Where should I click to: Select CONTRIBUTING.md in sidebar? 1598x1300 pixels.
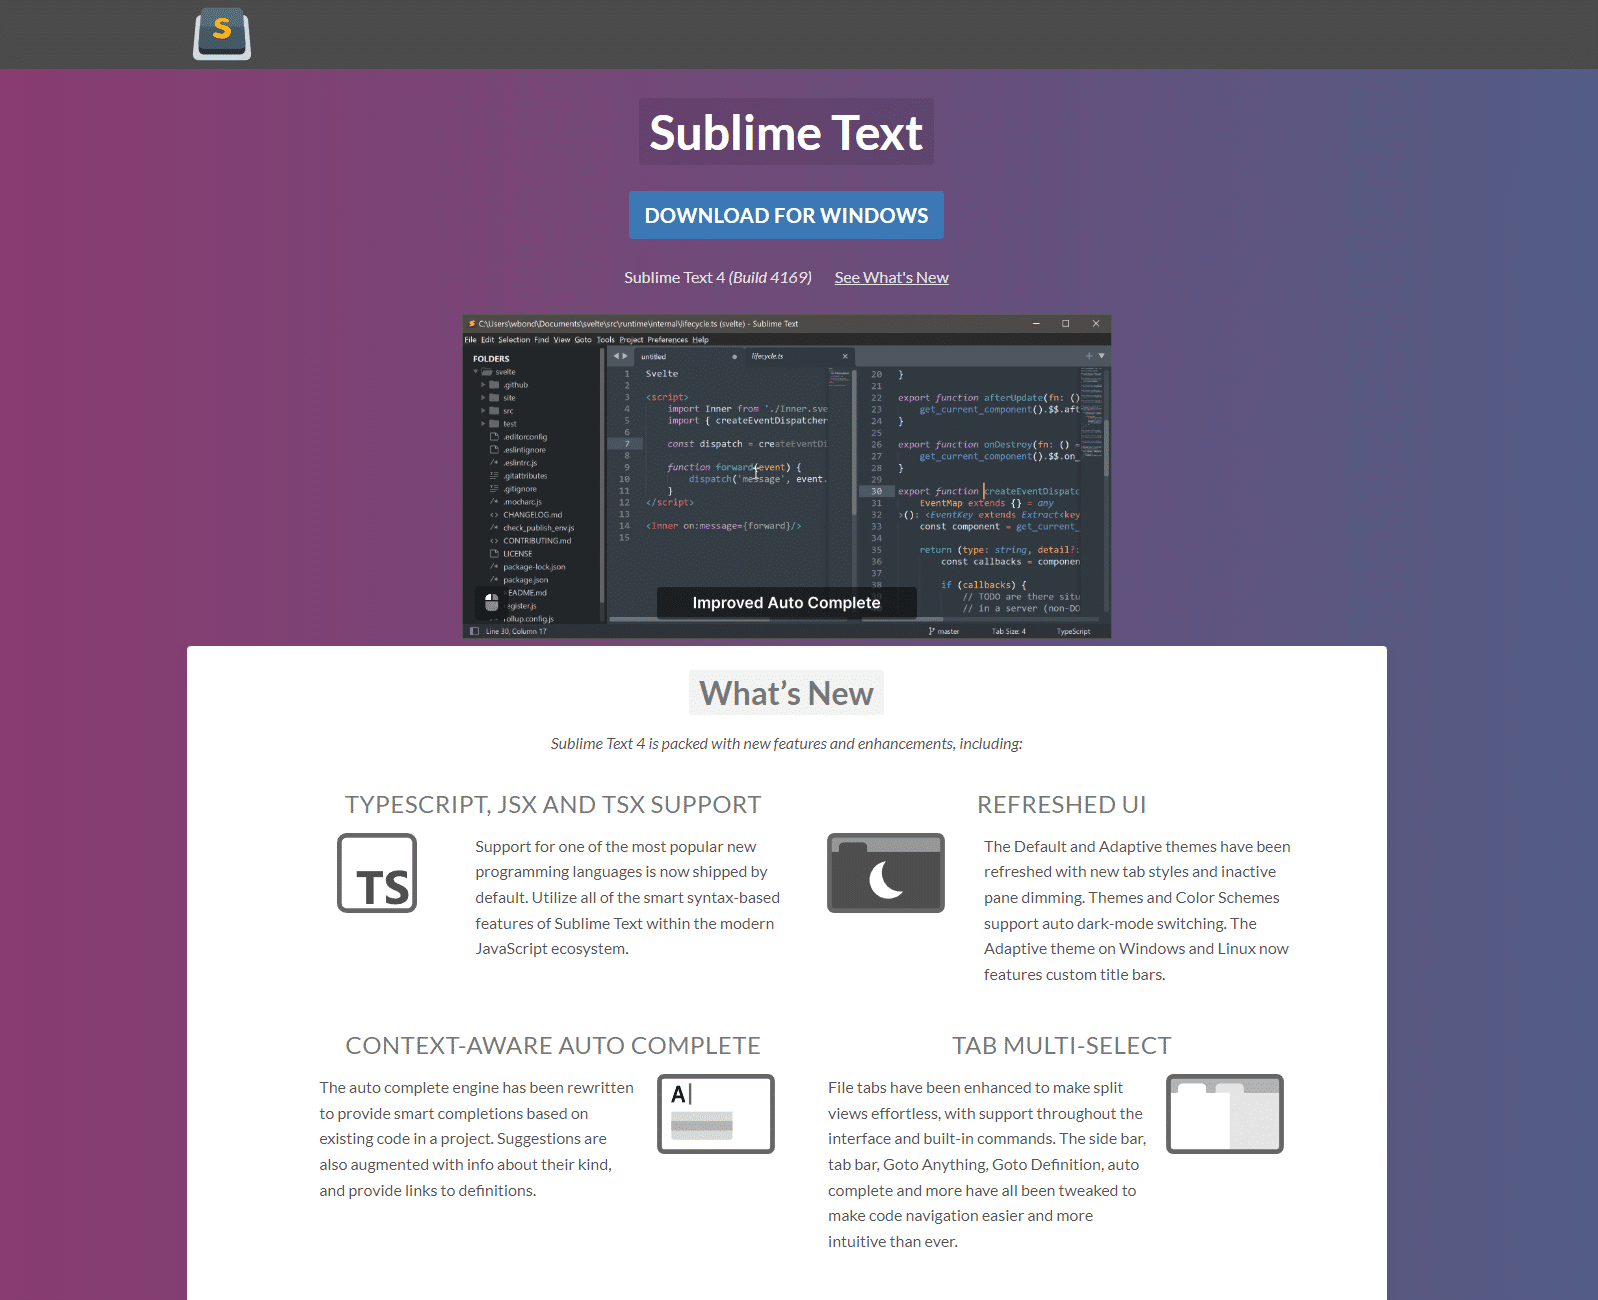point(537,541)
